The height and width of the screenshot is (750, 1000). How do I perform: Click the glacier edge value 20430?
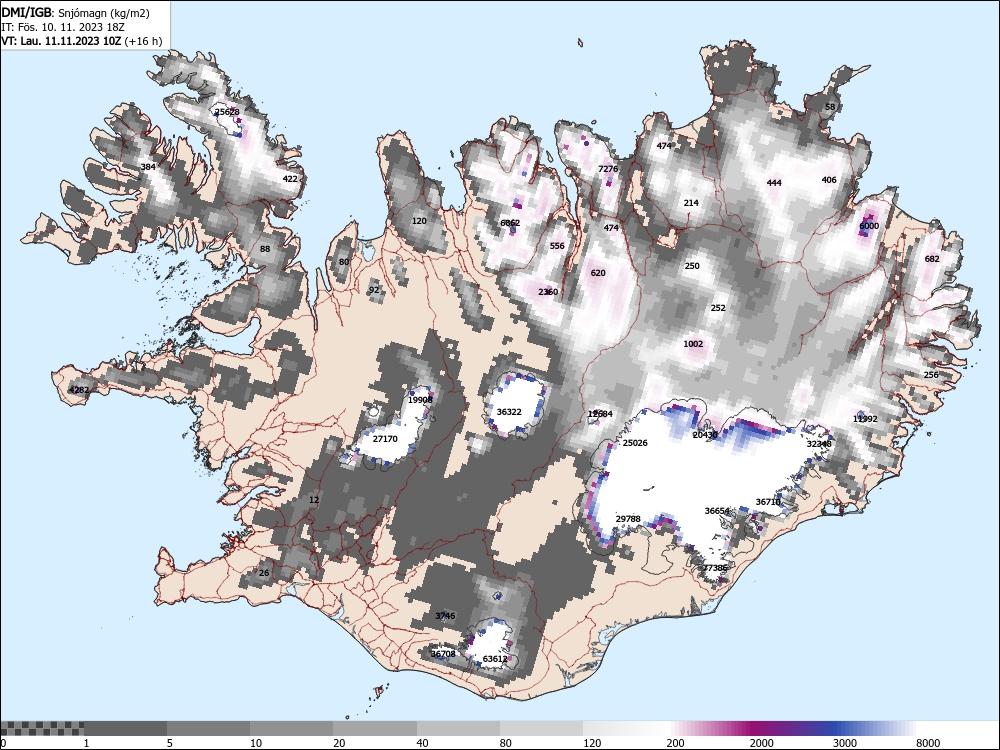[x=705, y=434]
